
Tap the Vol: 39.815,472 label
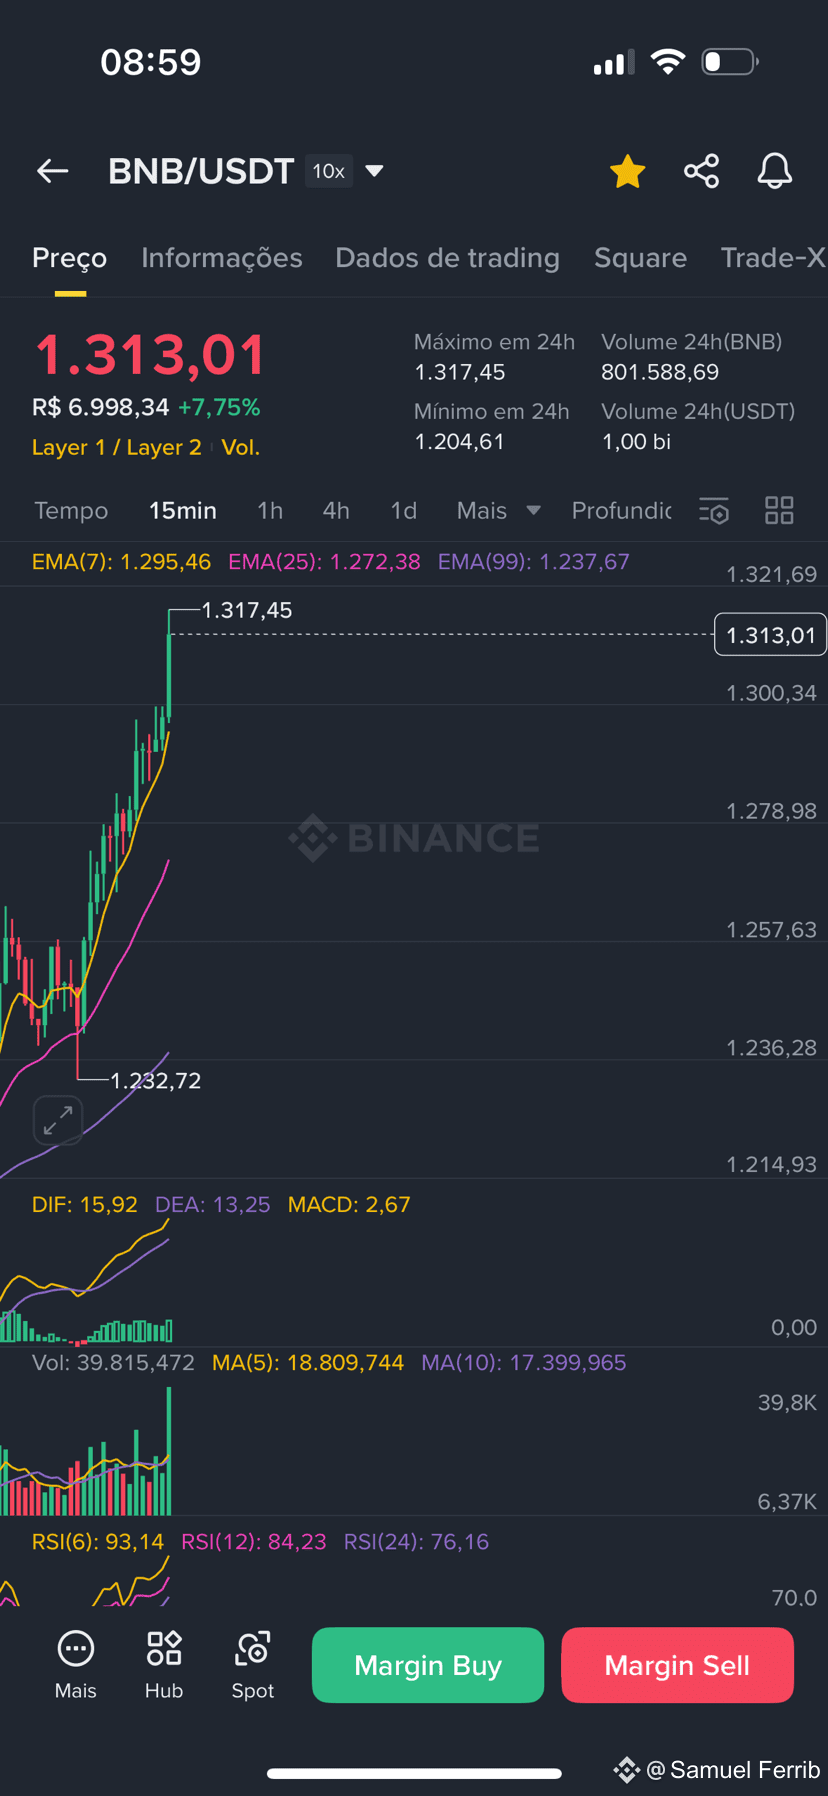pyautogui.click(x=113, y=1363)
